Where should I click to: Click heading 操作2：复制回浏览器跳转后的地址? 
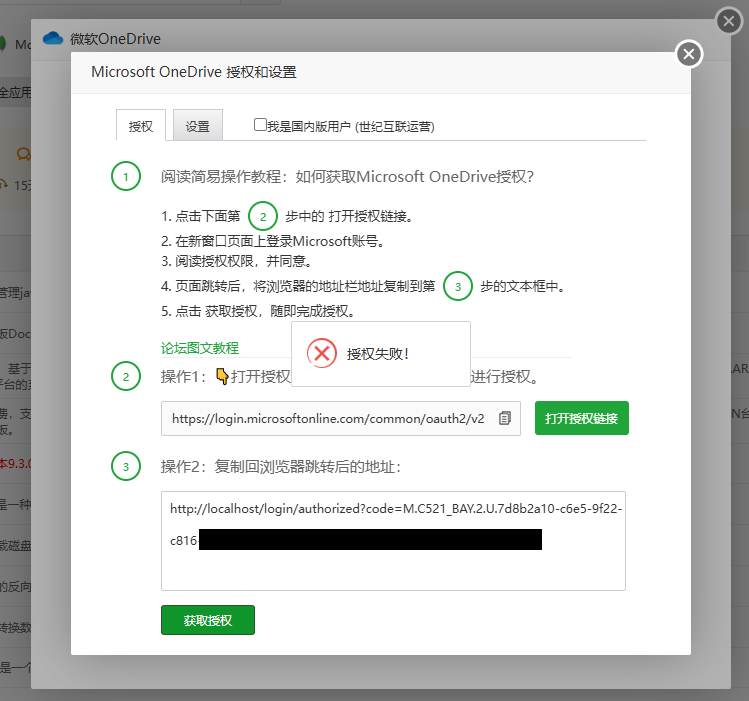point(281,467)
